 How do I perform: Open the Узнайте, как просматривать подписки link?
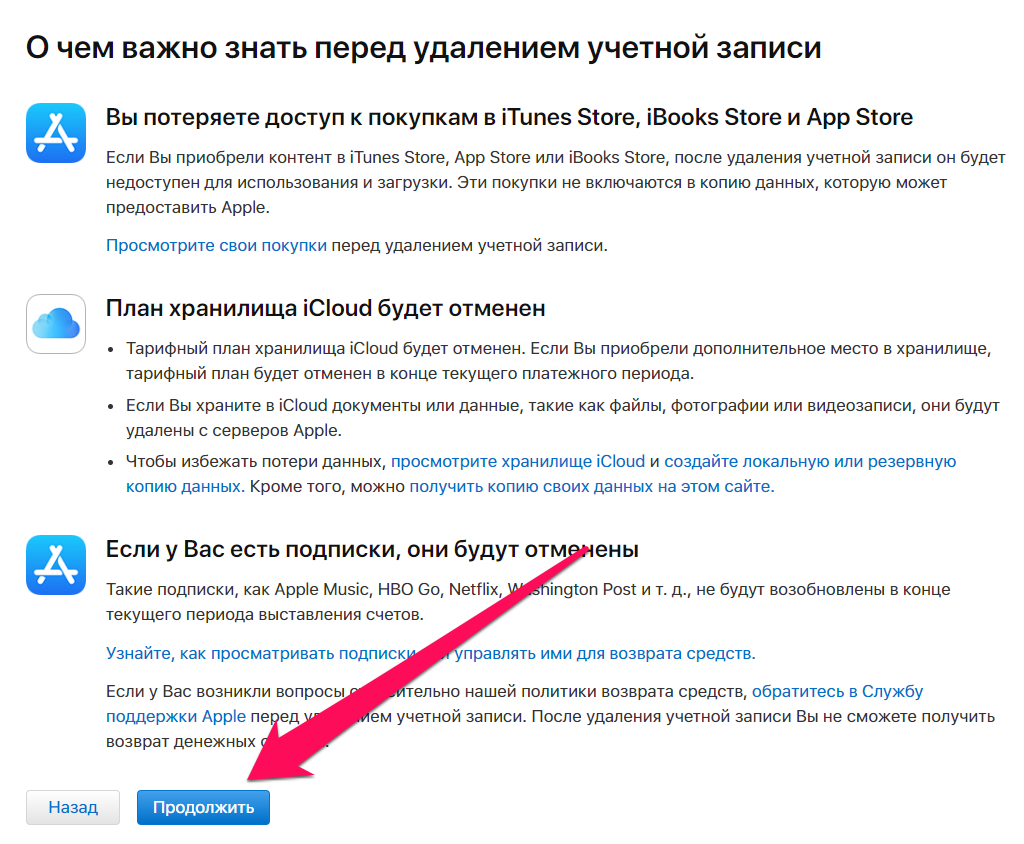(x=430, y=653)
